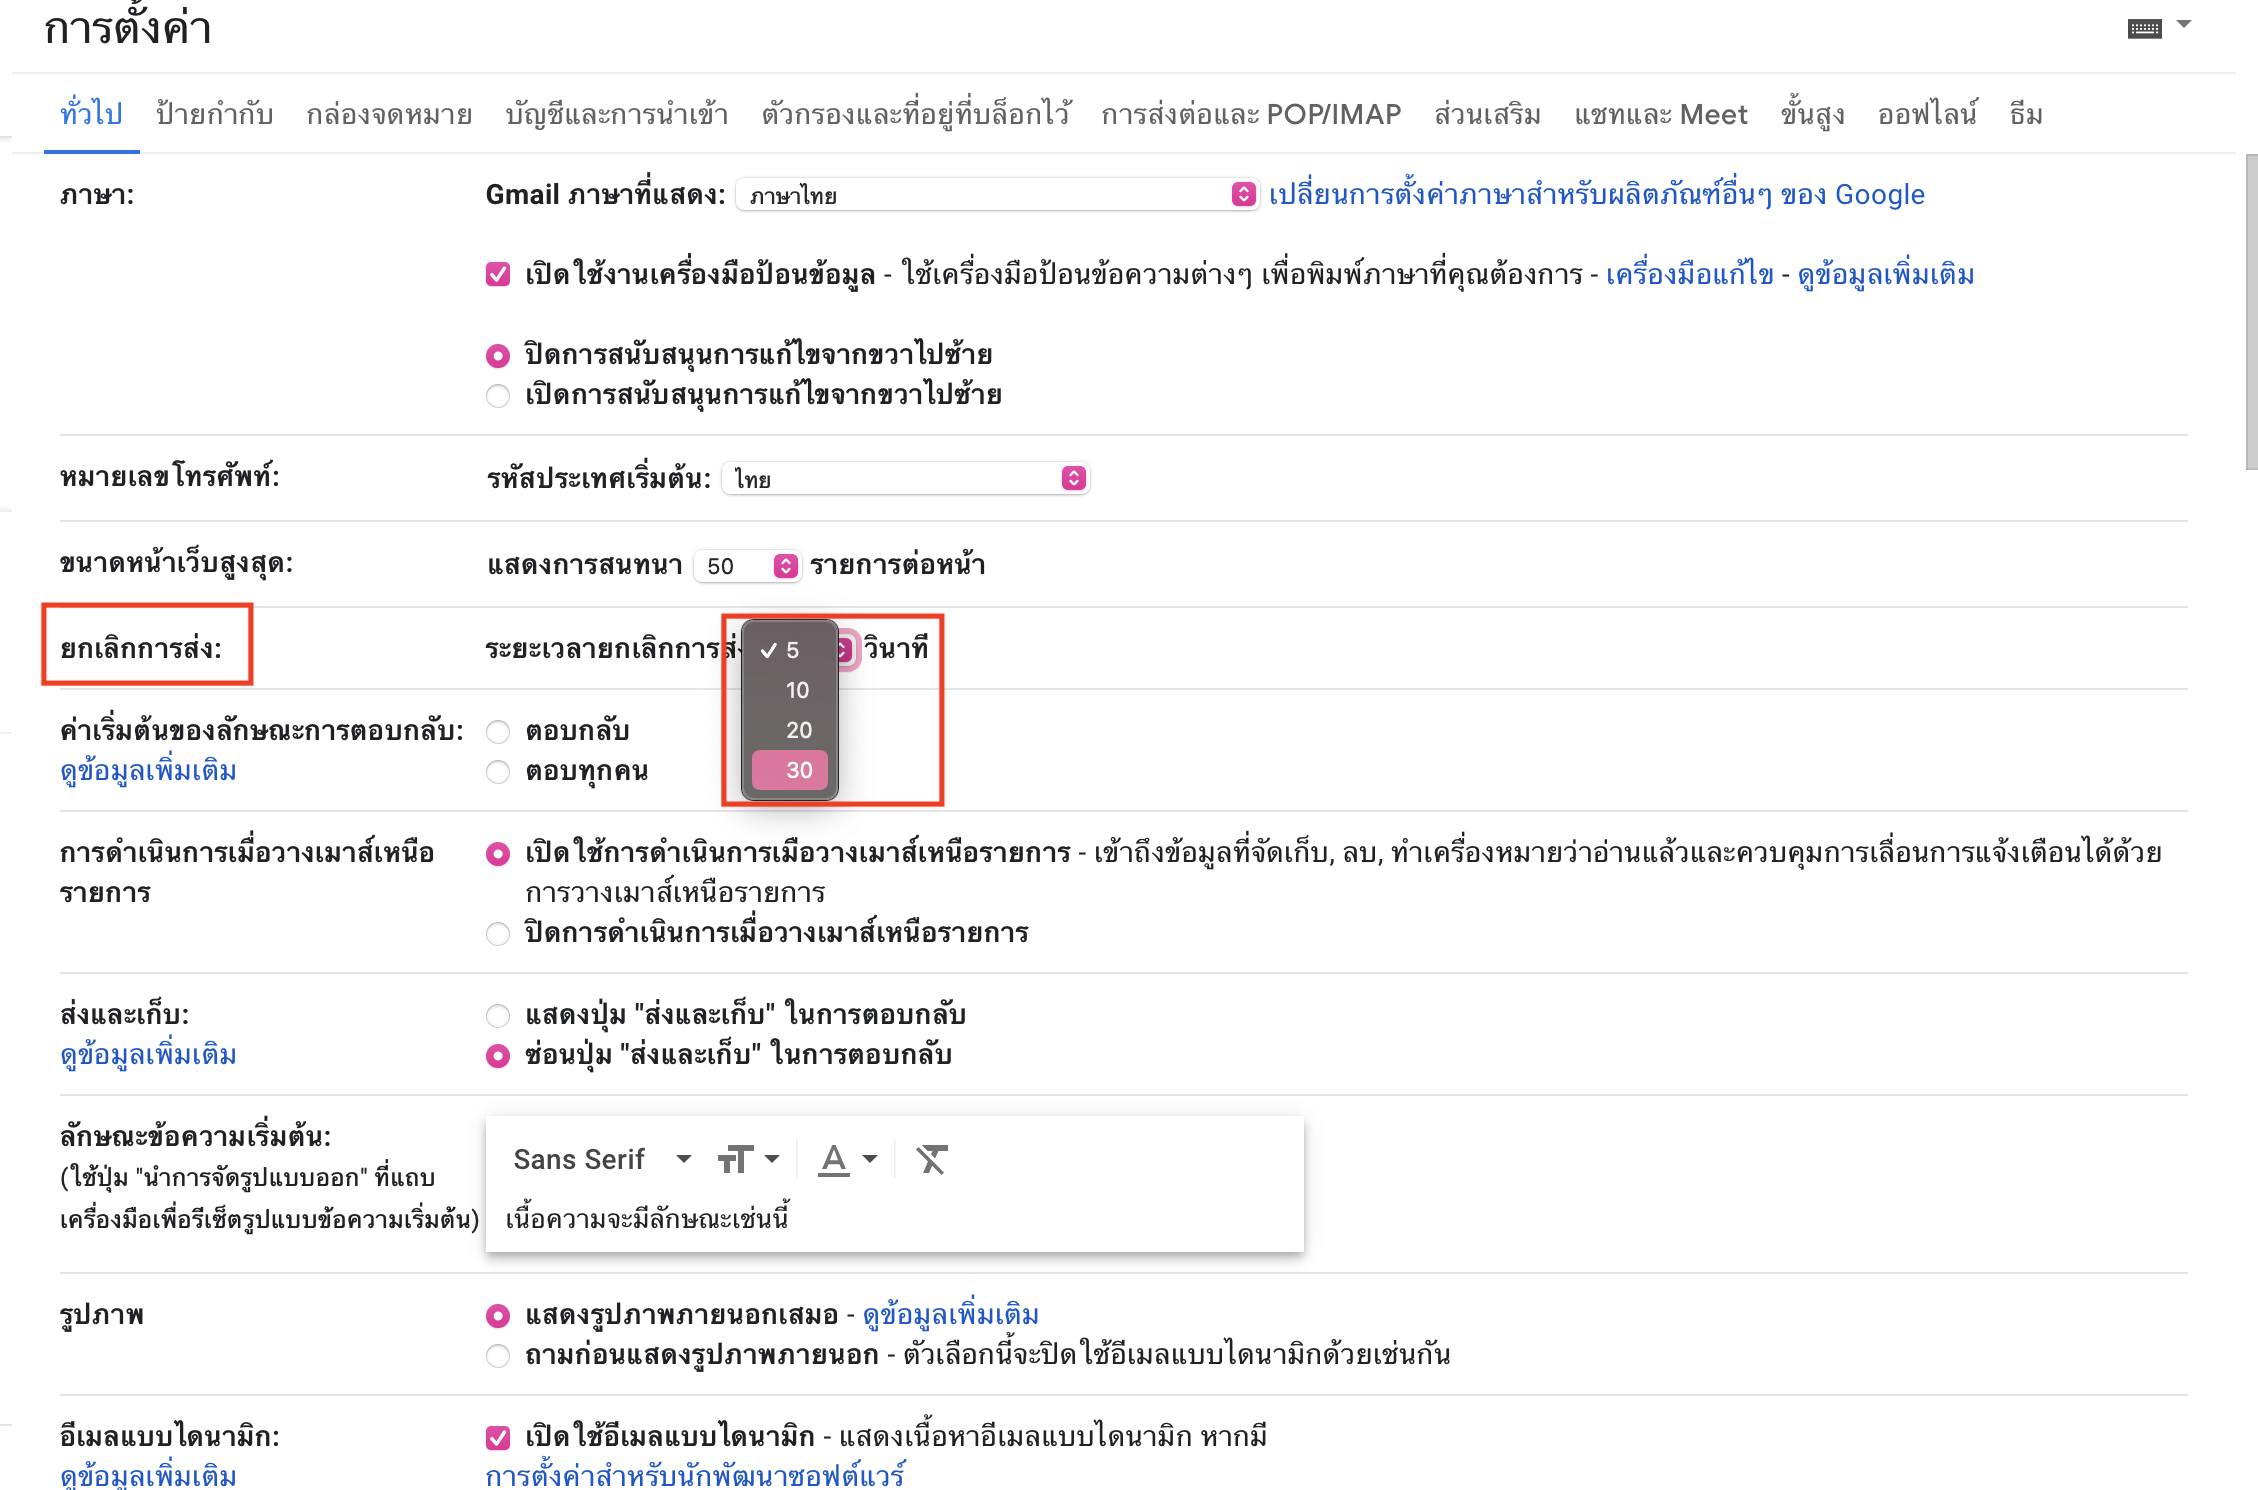Open the Sans Serif font dropdown
The width and height of the screenshot is (2258, 1490).
coord(602,1159)
